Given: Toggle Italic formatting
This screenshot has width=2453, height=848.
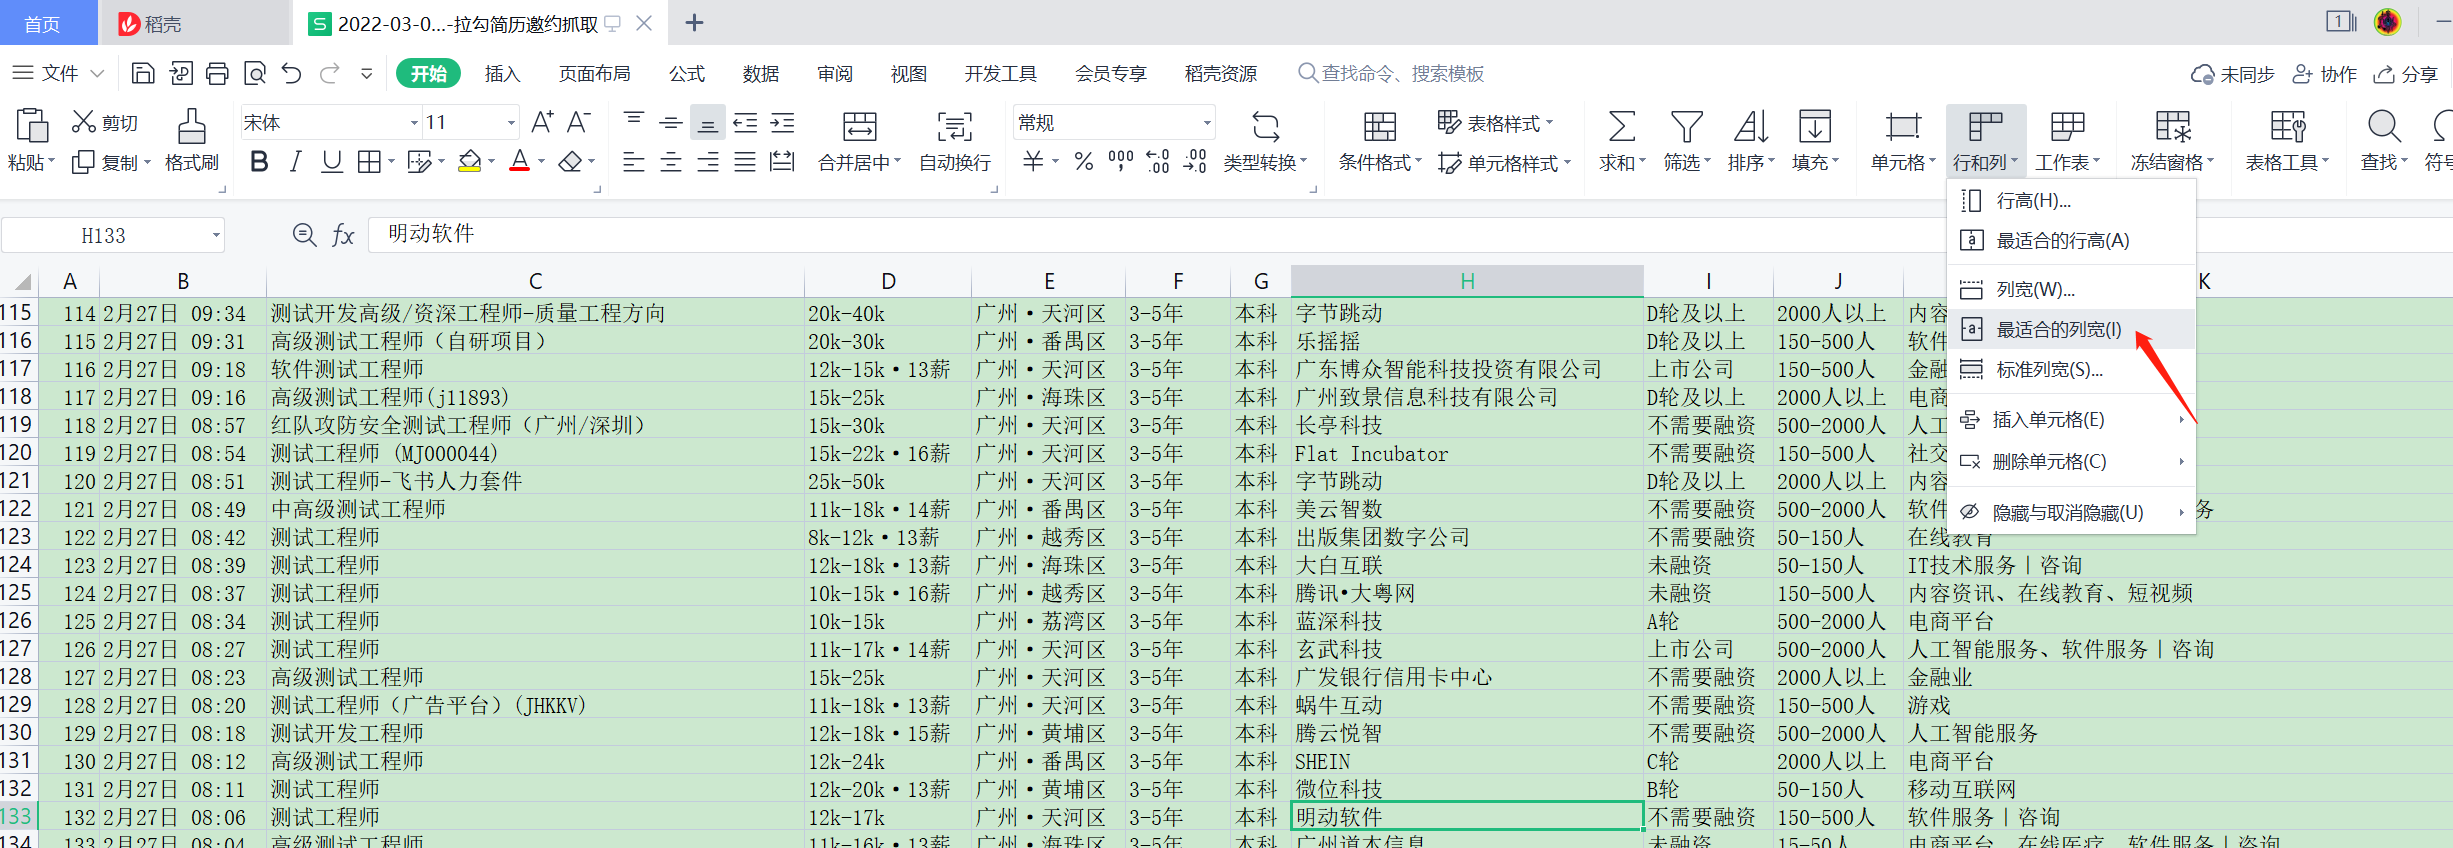Looking at the screenshot, I should tap(295, 161).
